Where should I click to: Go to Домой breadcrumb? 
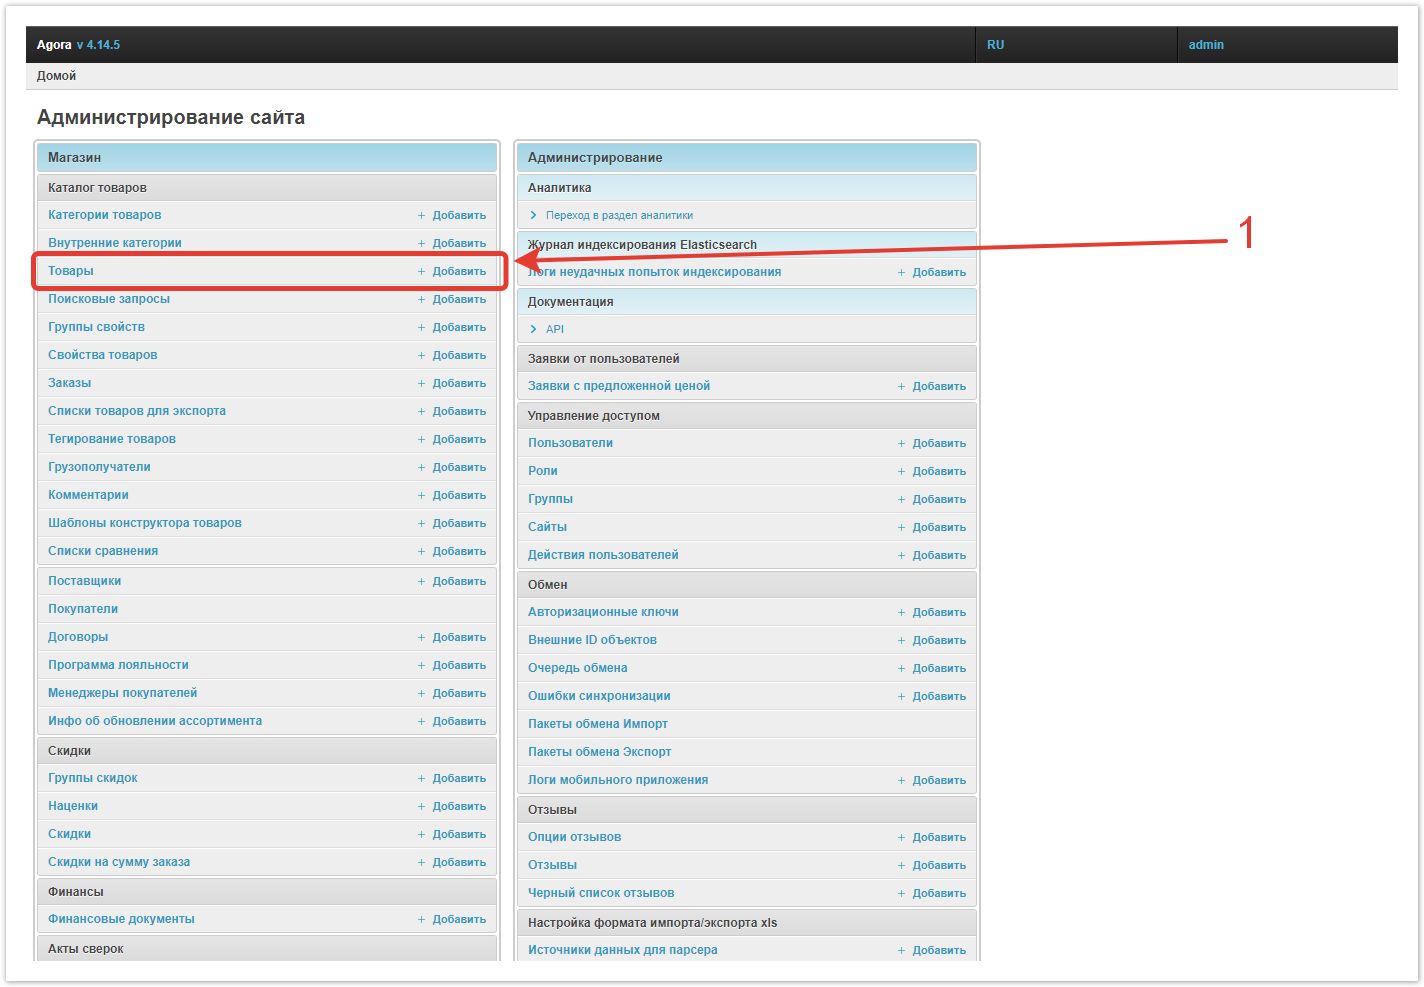click(x=56, y=76)
